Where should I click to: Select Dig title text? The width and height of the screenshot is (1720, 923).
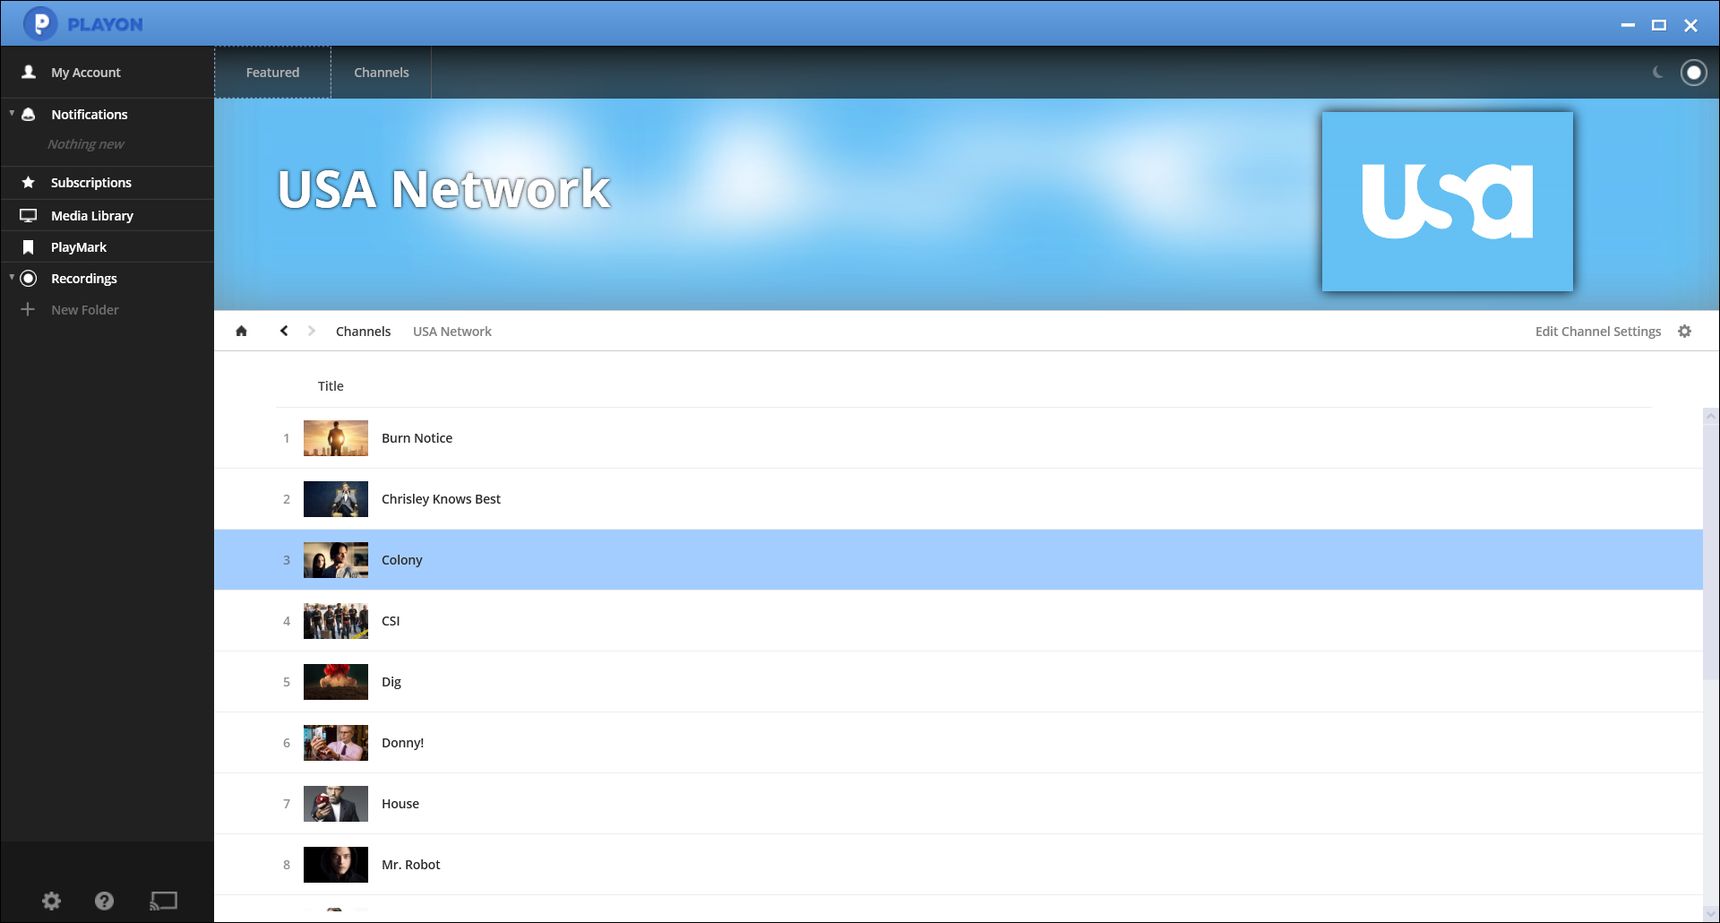pyautogui.click(x=391, y=682)
